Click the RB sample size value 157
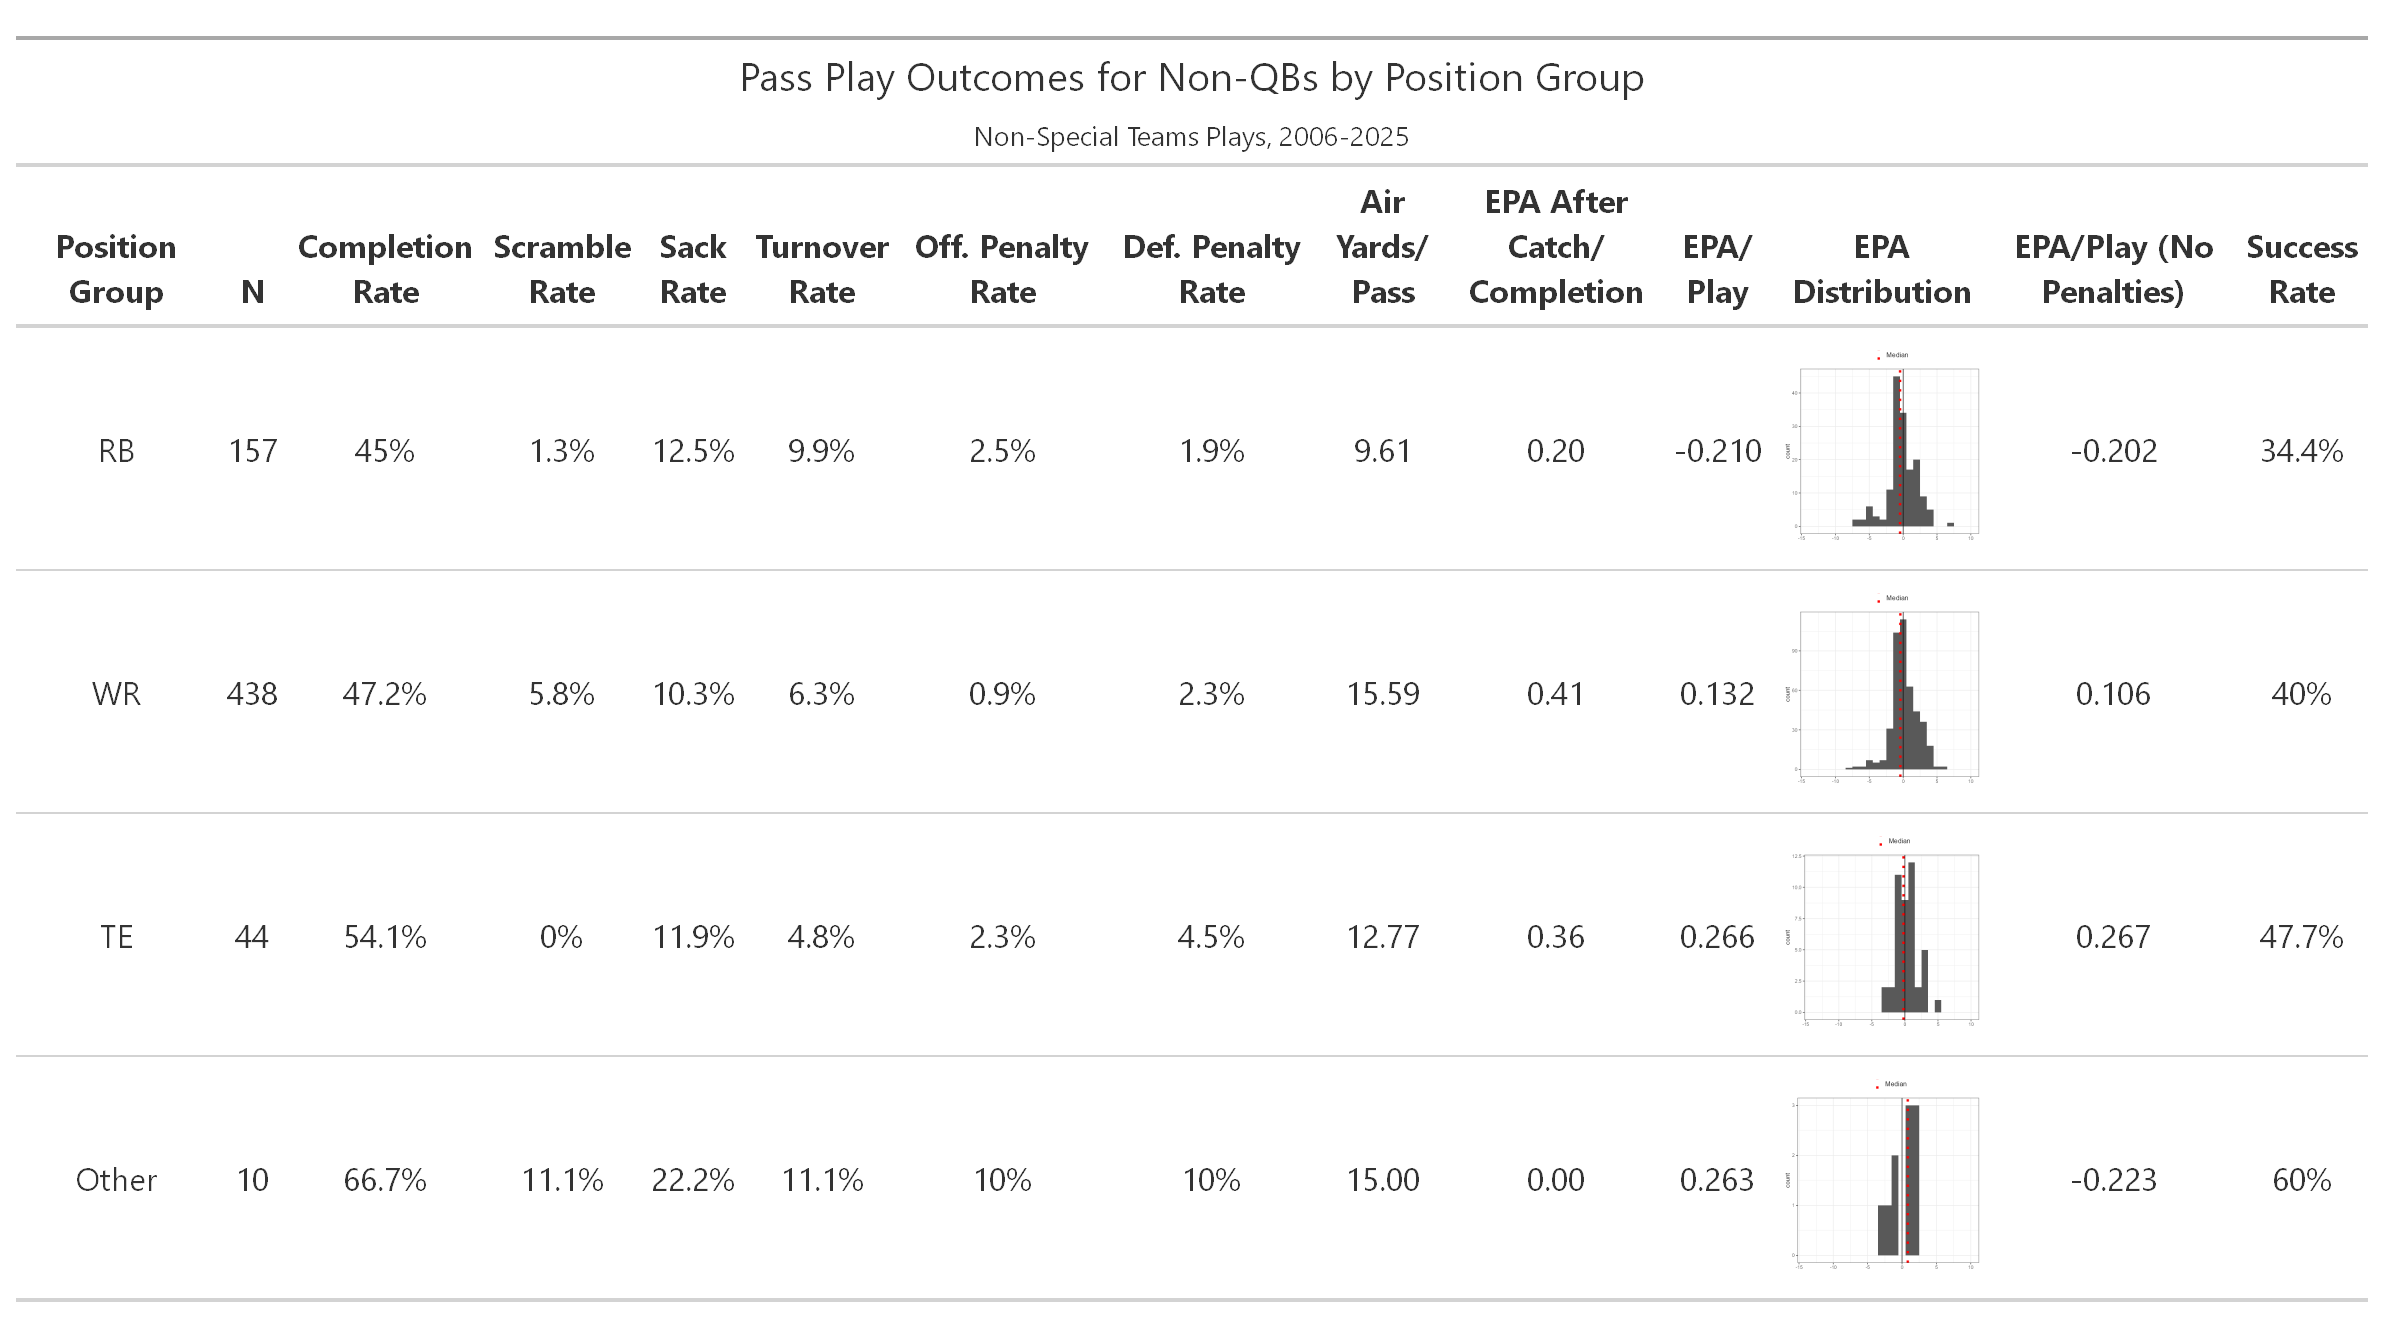 (x=252, y=451)
